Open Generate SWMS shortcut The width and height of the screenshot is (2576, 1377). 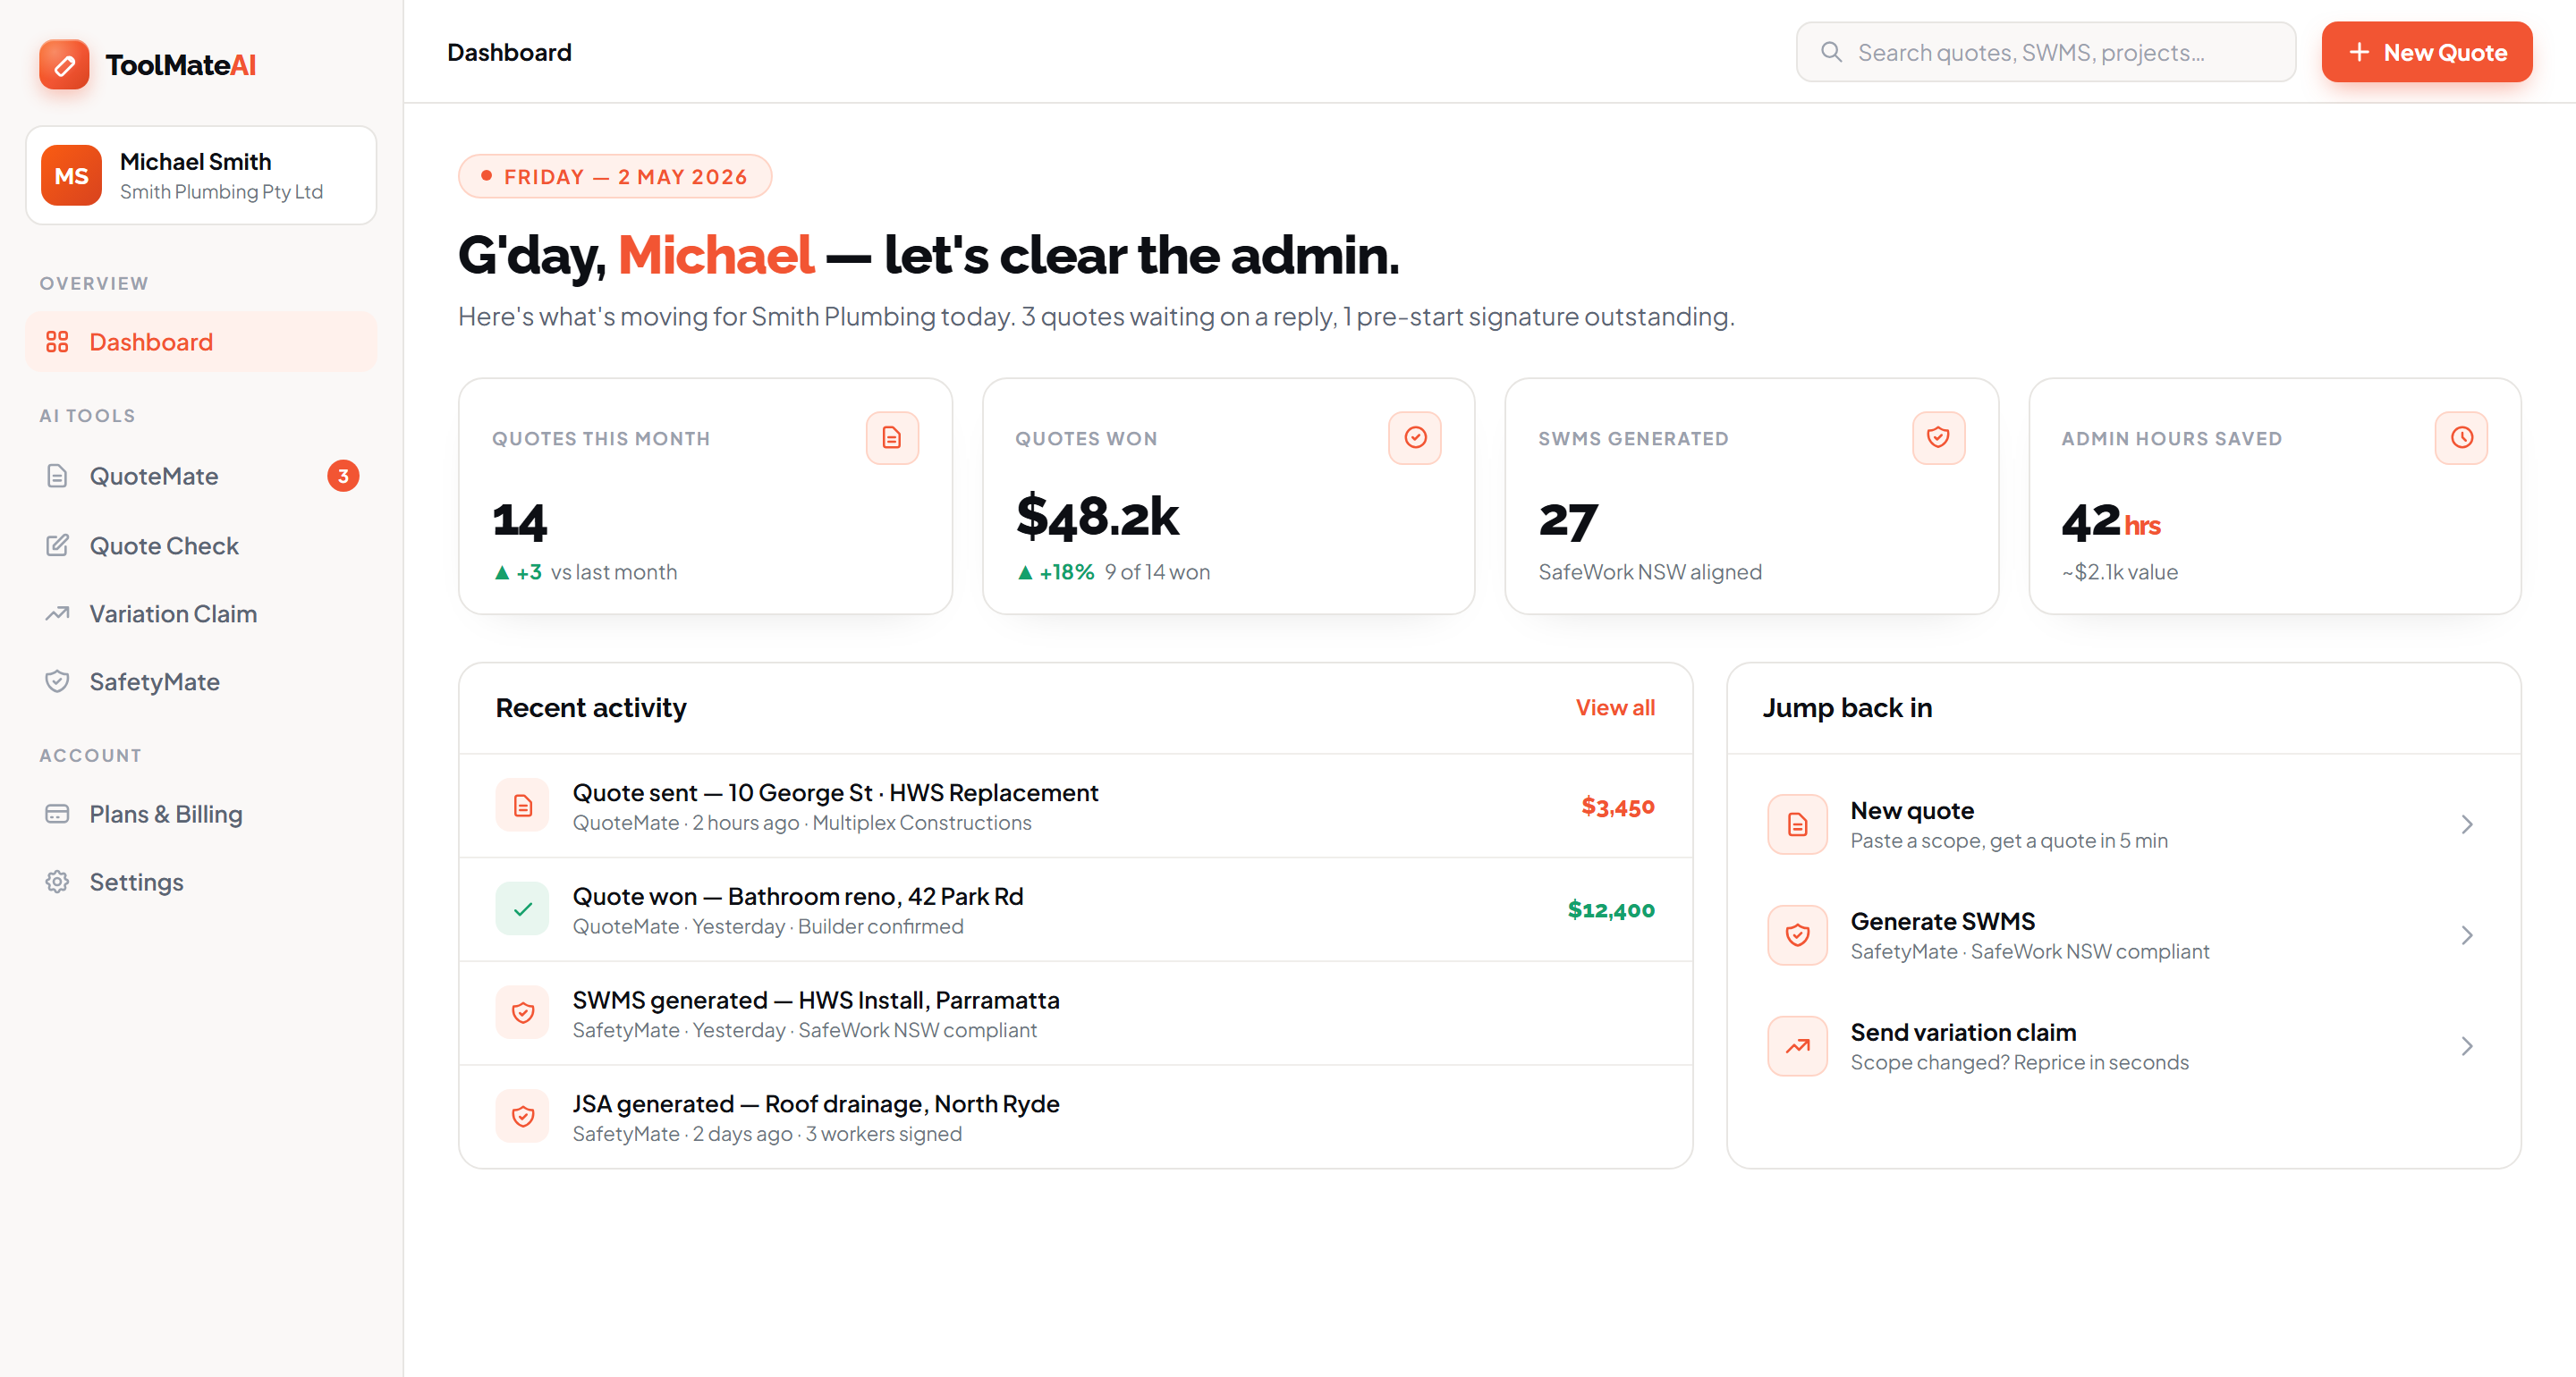point(2123,936)
